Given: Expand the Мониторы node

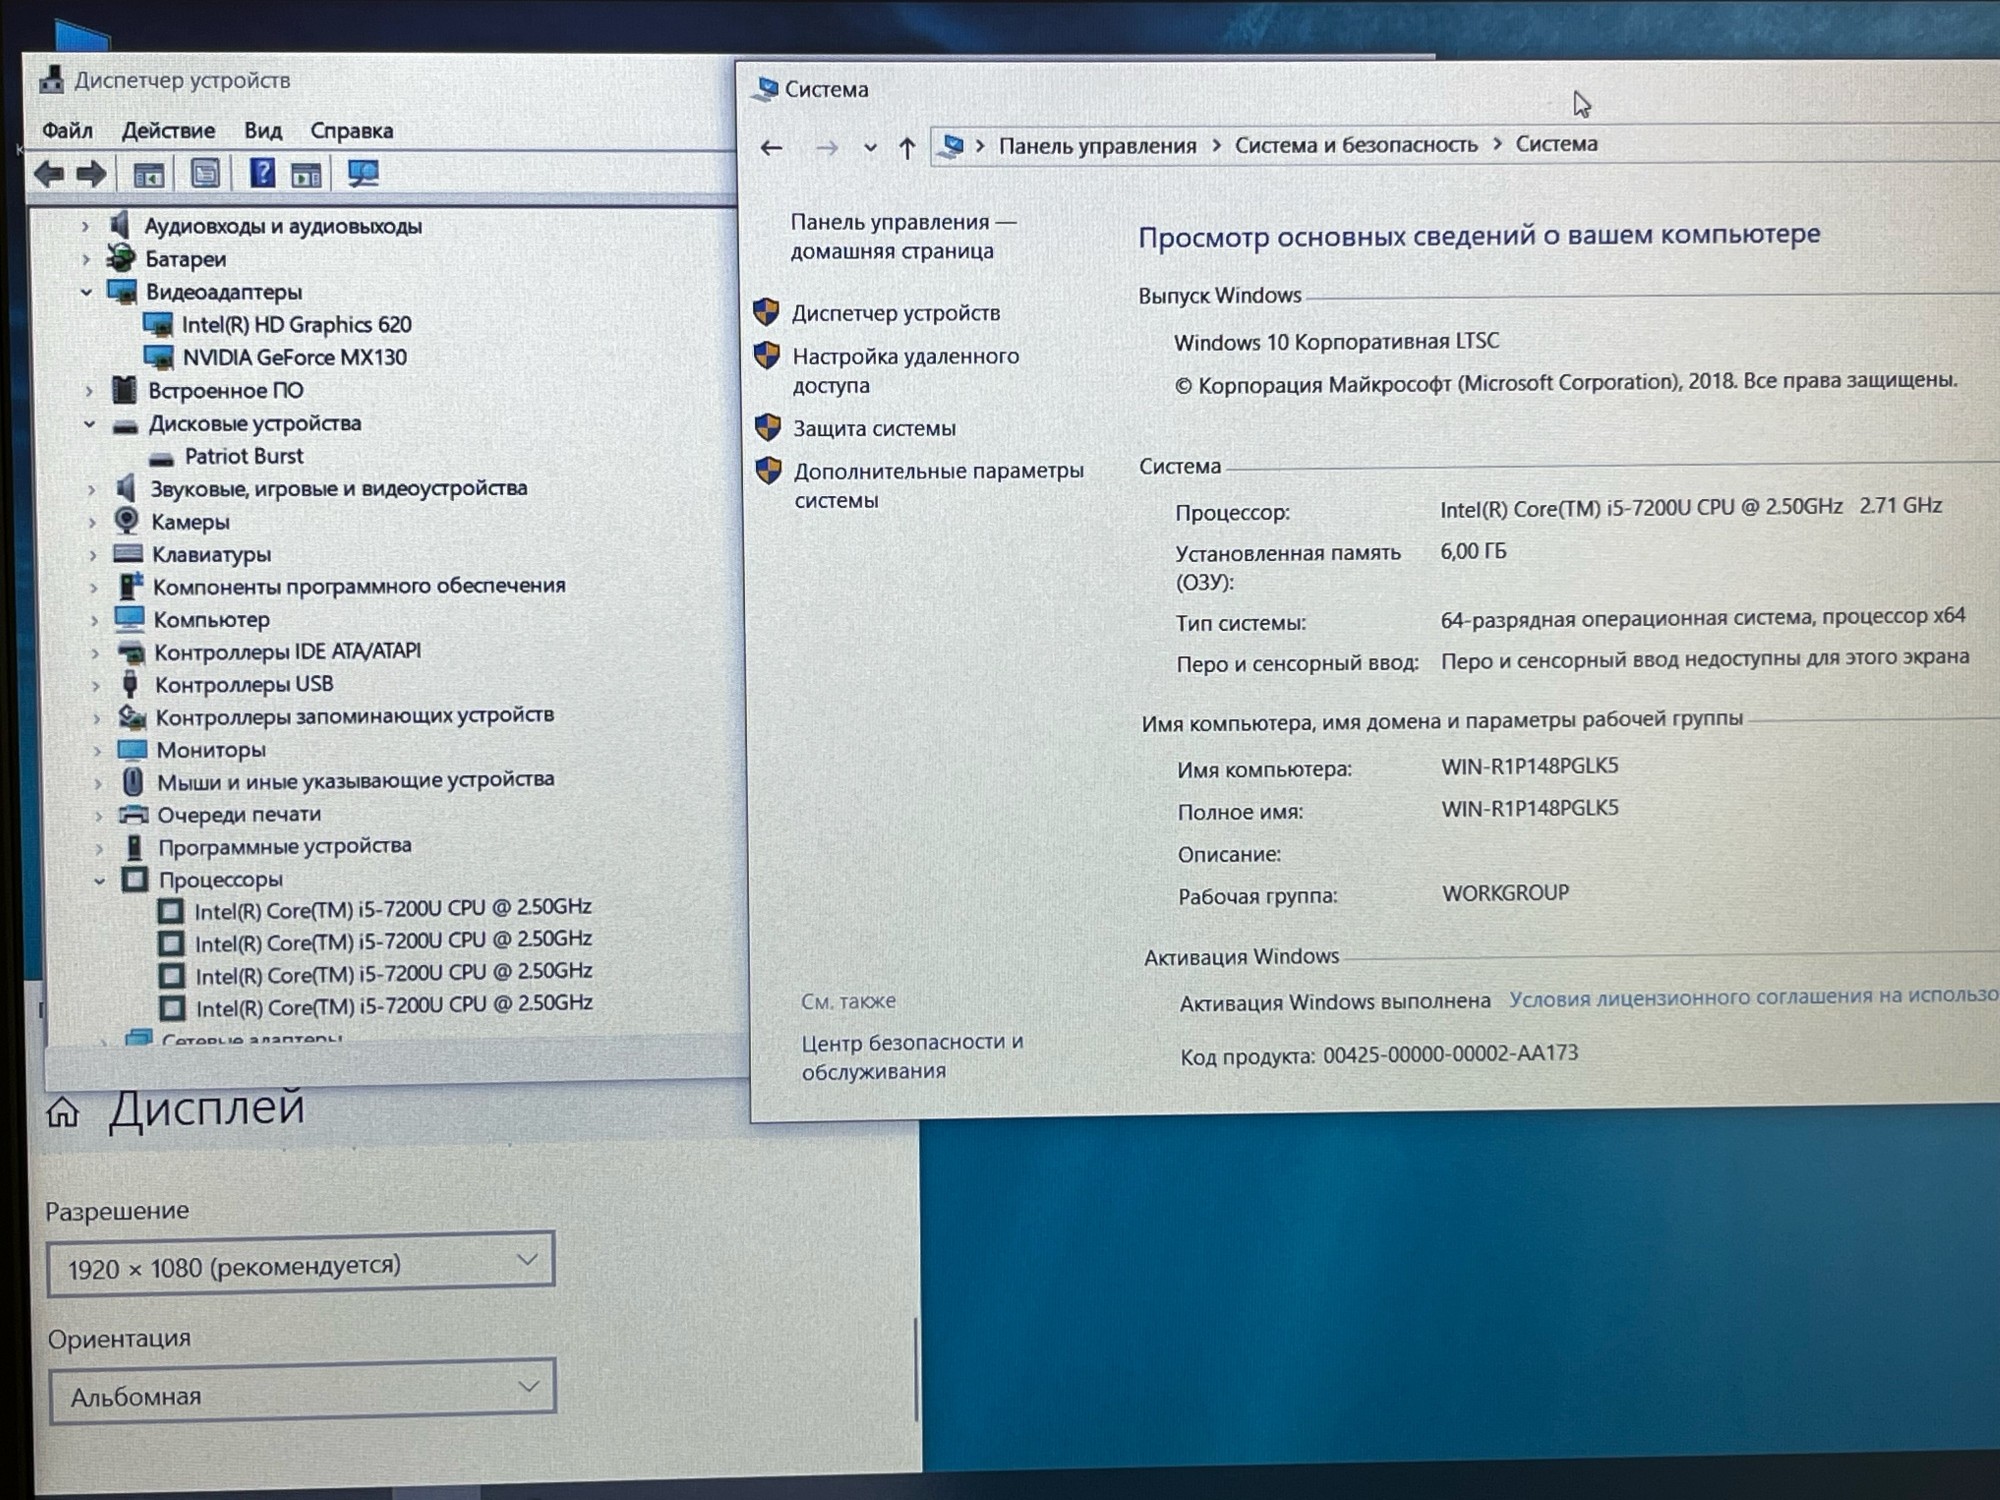Looking at the screenshot, I should pyautogui.click(x=97, y=751).
